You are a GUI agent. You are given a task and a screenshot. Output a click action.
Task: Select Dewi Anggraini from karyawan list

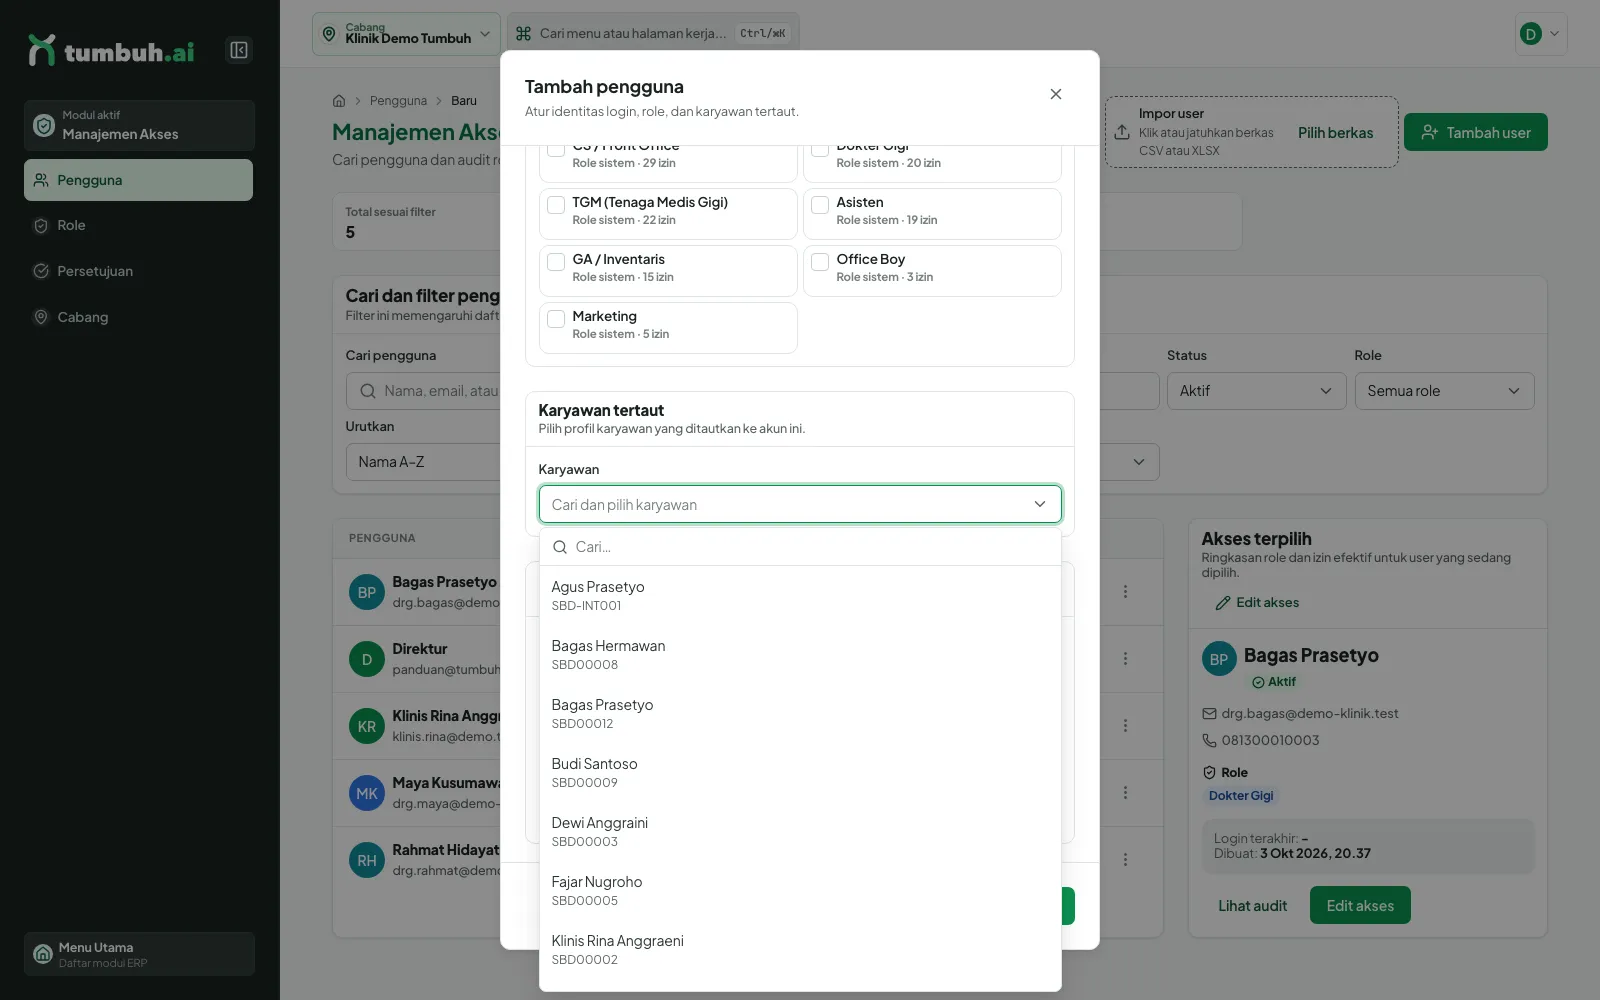tap(800, 831)
